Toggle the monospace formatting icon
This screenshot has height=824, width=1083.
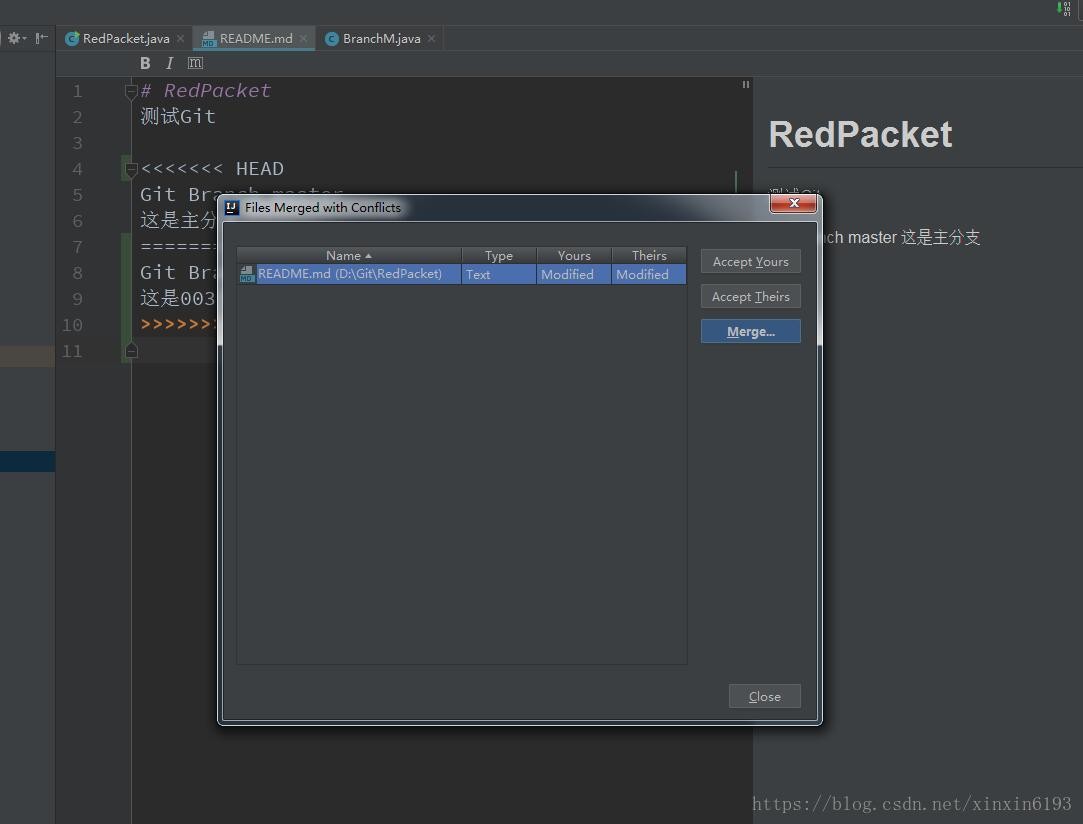(195, 63)
